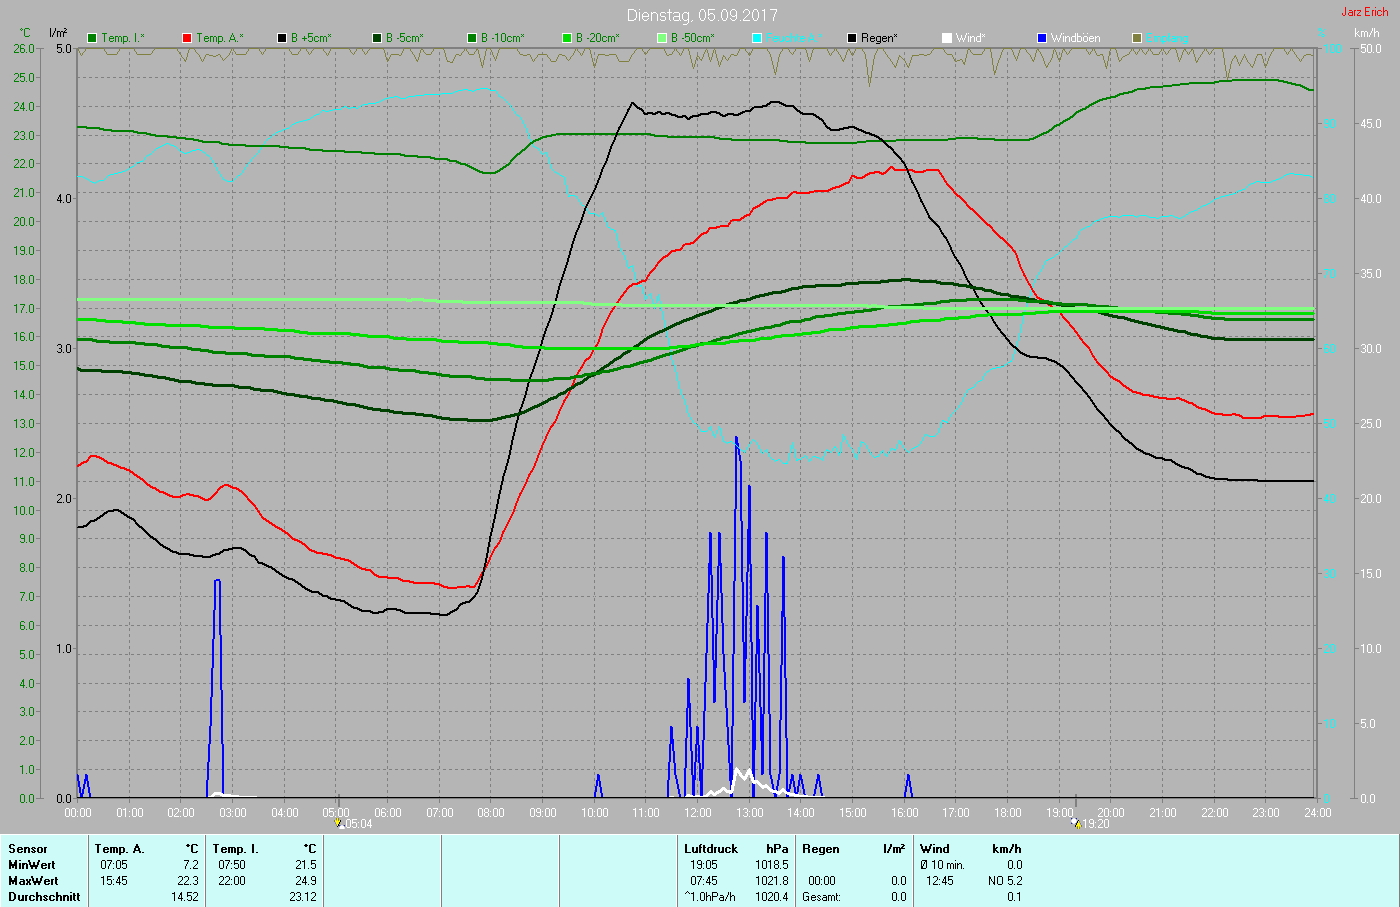Click the B -10cm green legend marker
The width and height of the screenshot is (1400, 907).
472,38
